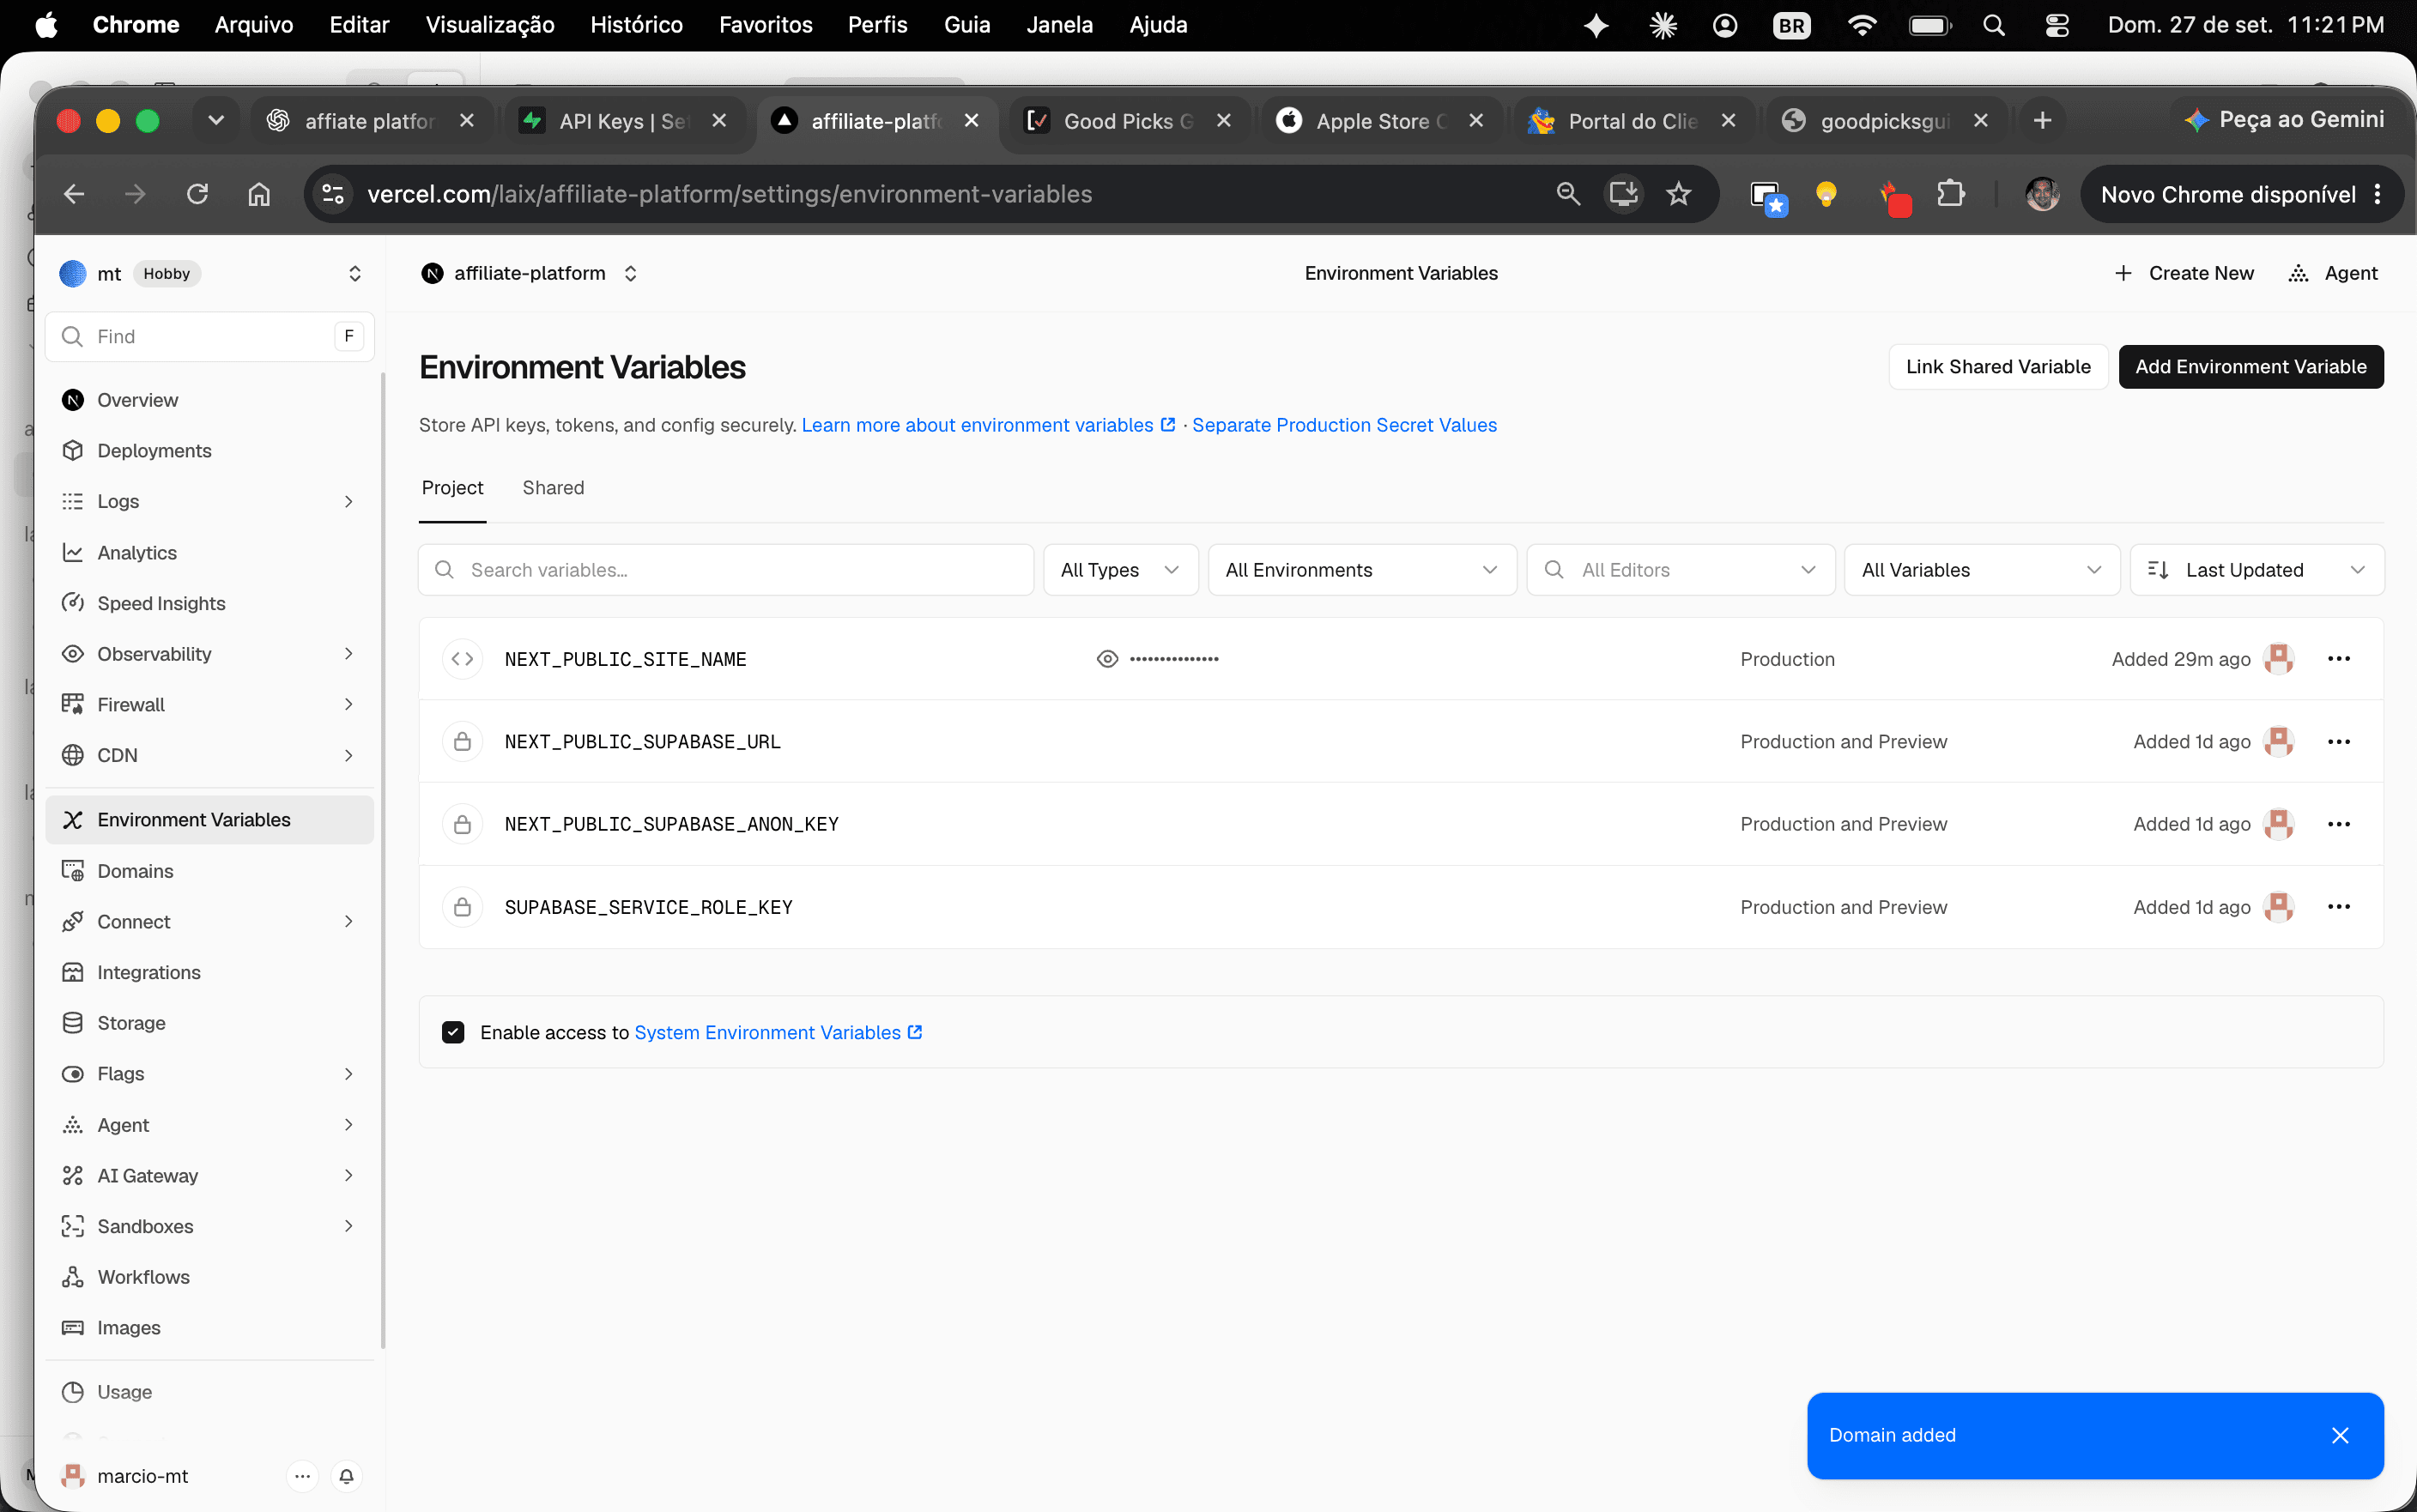Click Add Environment Variable button

click(x=2251, y=367)
